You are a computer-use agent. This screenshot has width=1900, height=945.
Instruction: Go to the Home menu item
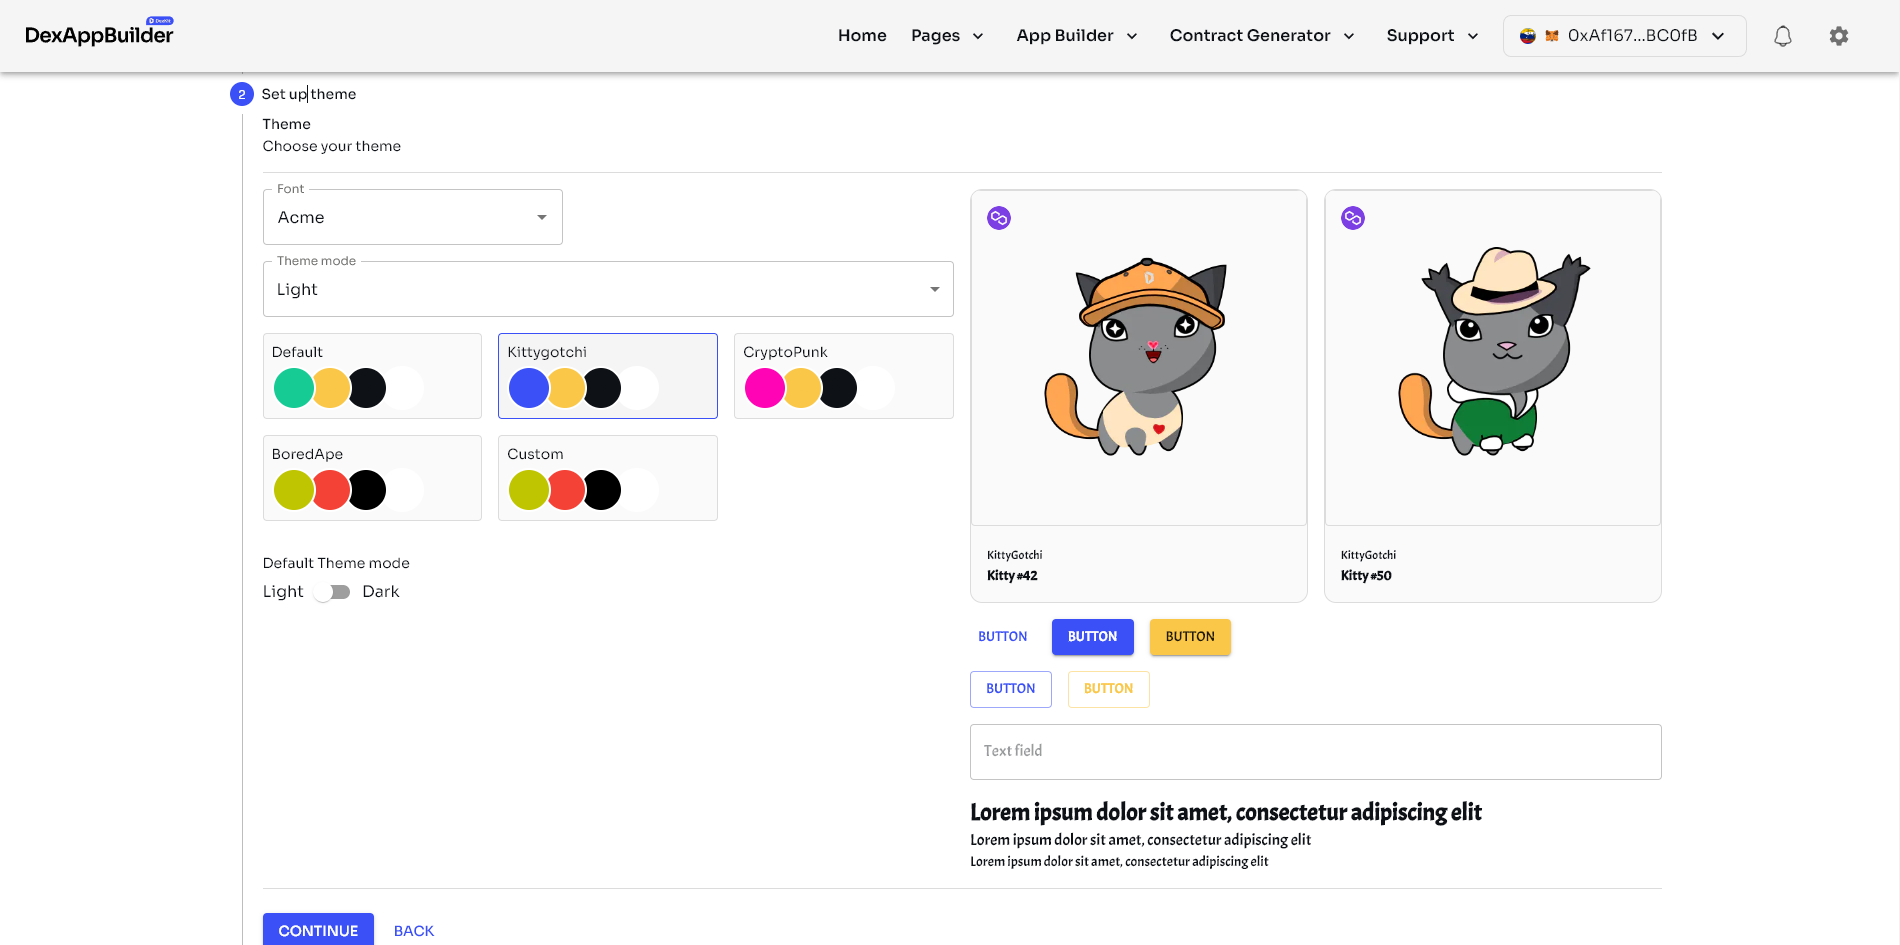pyautogui.click(x=862, y=36)
